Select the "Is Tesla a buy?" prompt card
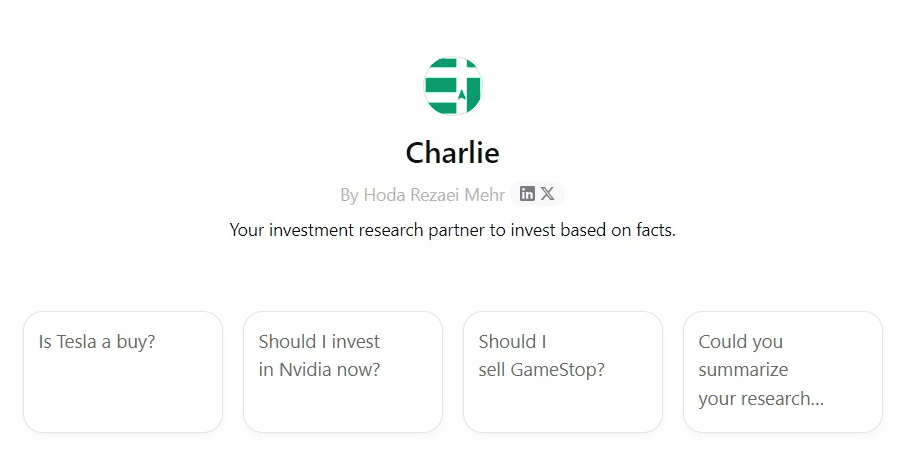Screen dimensions: 912x472 pyautogui.click(x=123, y=372)
